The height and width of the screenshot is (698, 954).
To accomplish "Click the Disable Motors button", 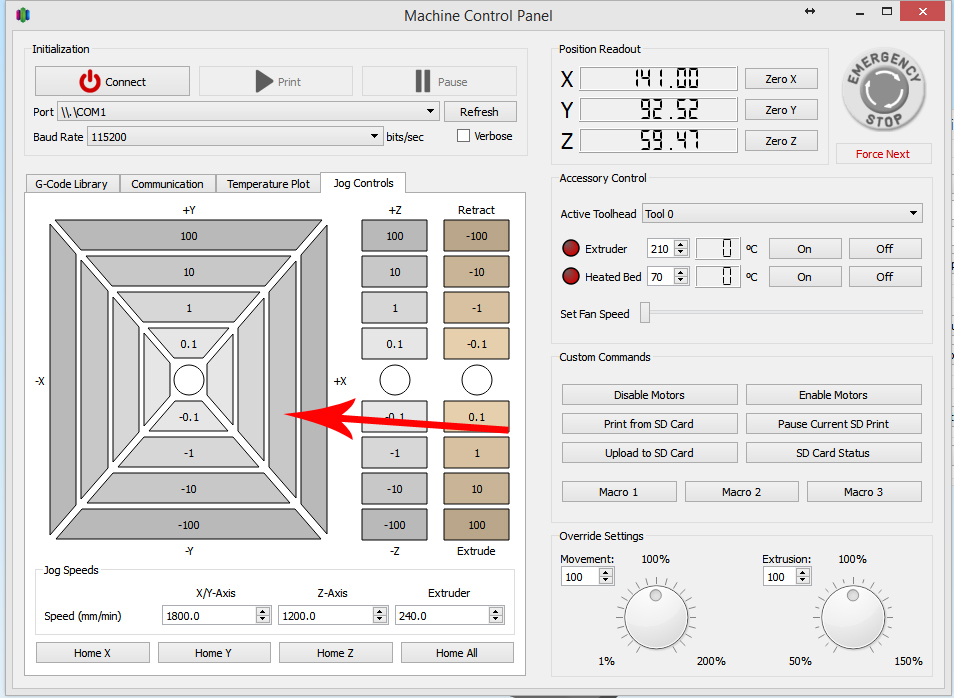I will tap(649, 395).
